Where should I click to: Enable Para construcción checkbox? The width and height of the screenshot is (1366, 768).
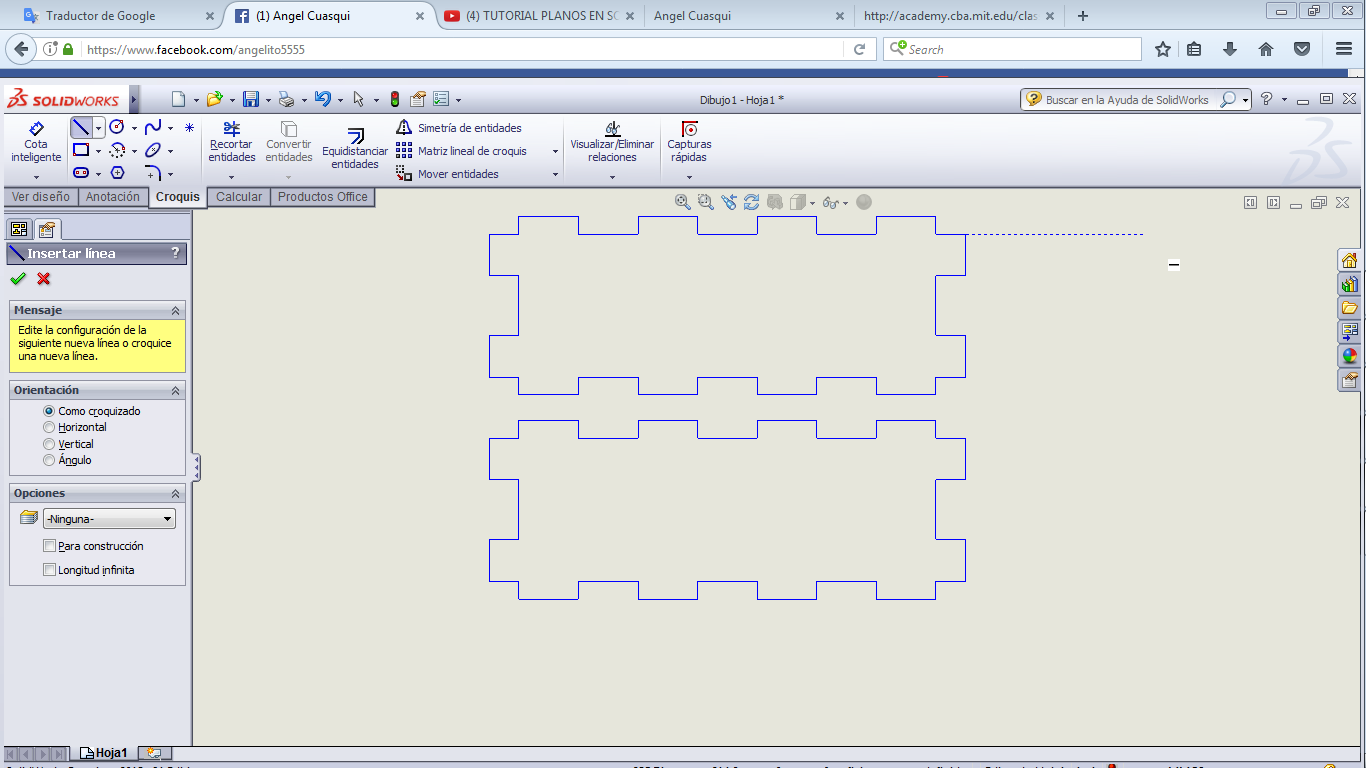pos(50,546)
